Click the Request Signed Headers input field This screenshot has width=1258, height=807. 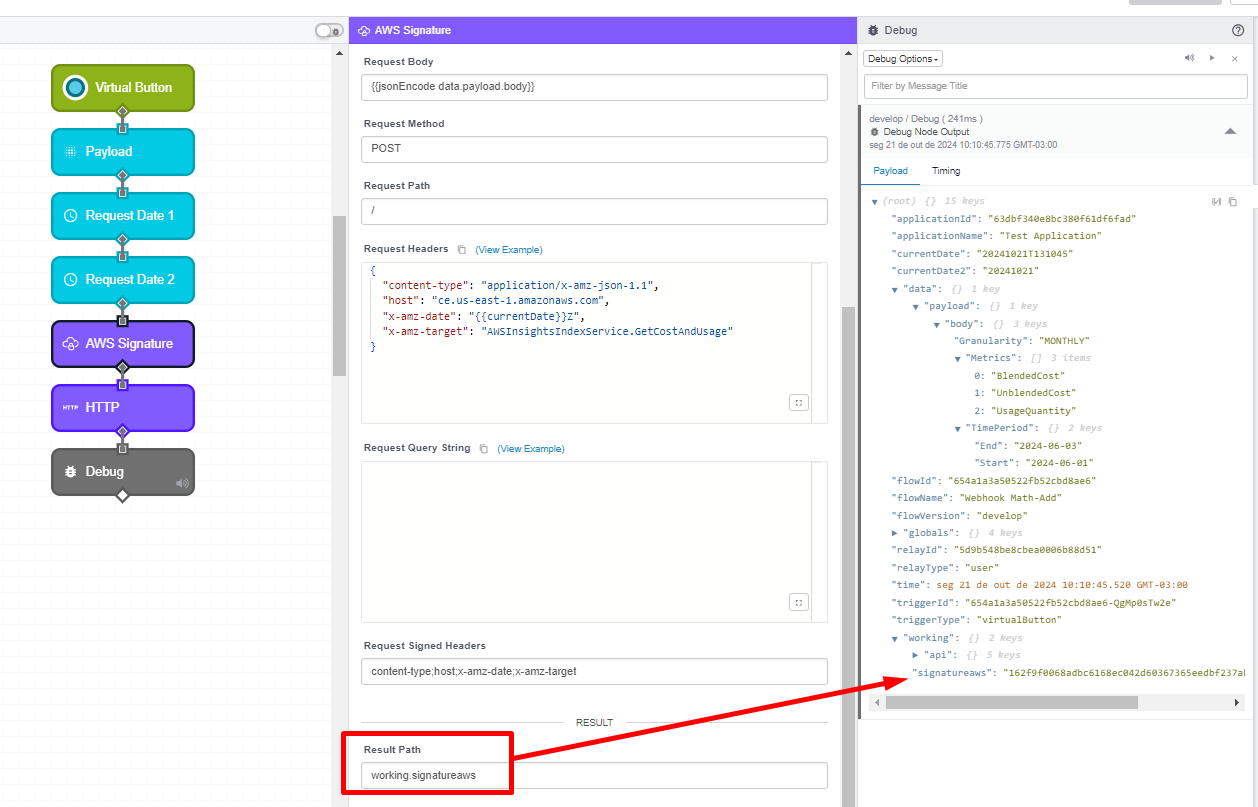594,672
